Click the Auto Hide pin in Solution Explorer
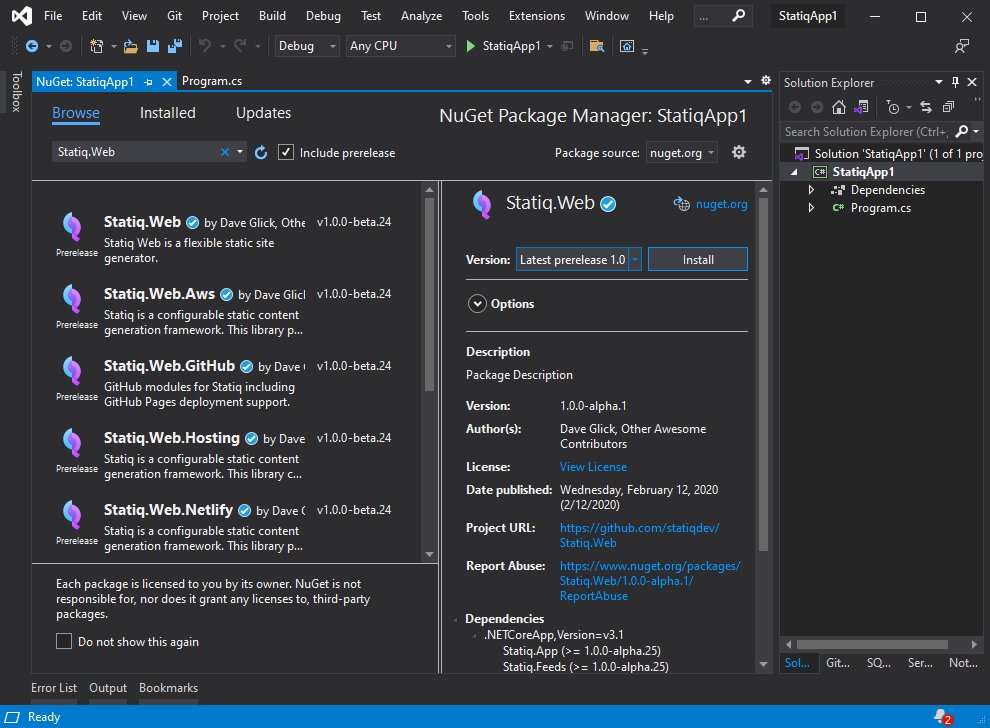This screenshot has width=990, height=728. pyautogui.click(x=955, y=82)
